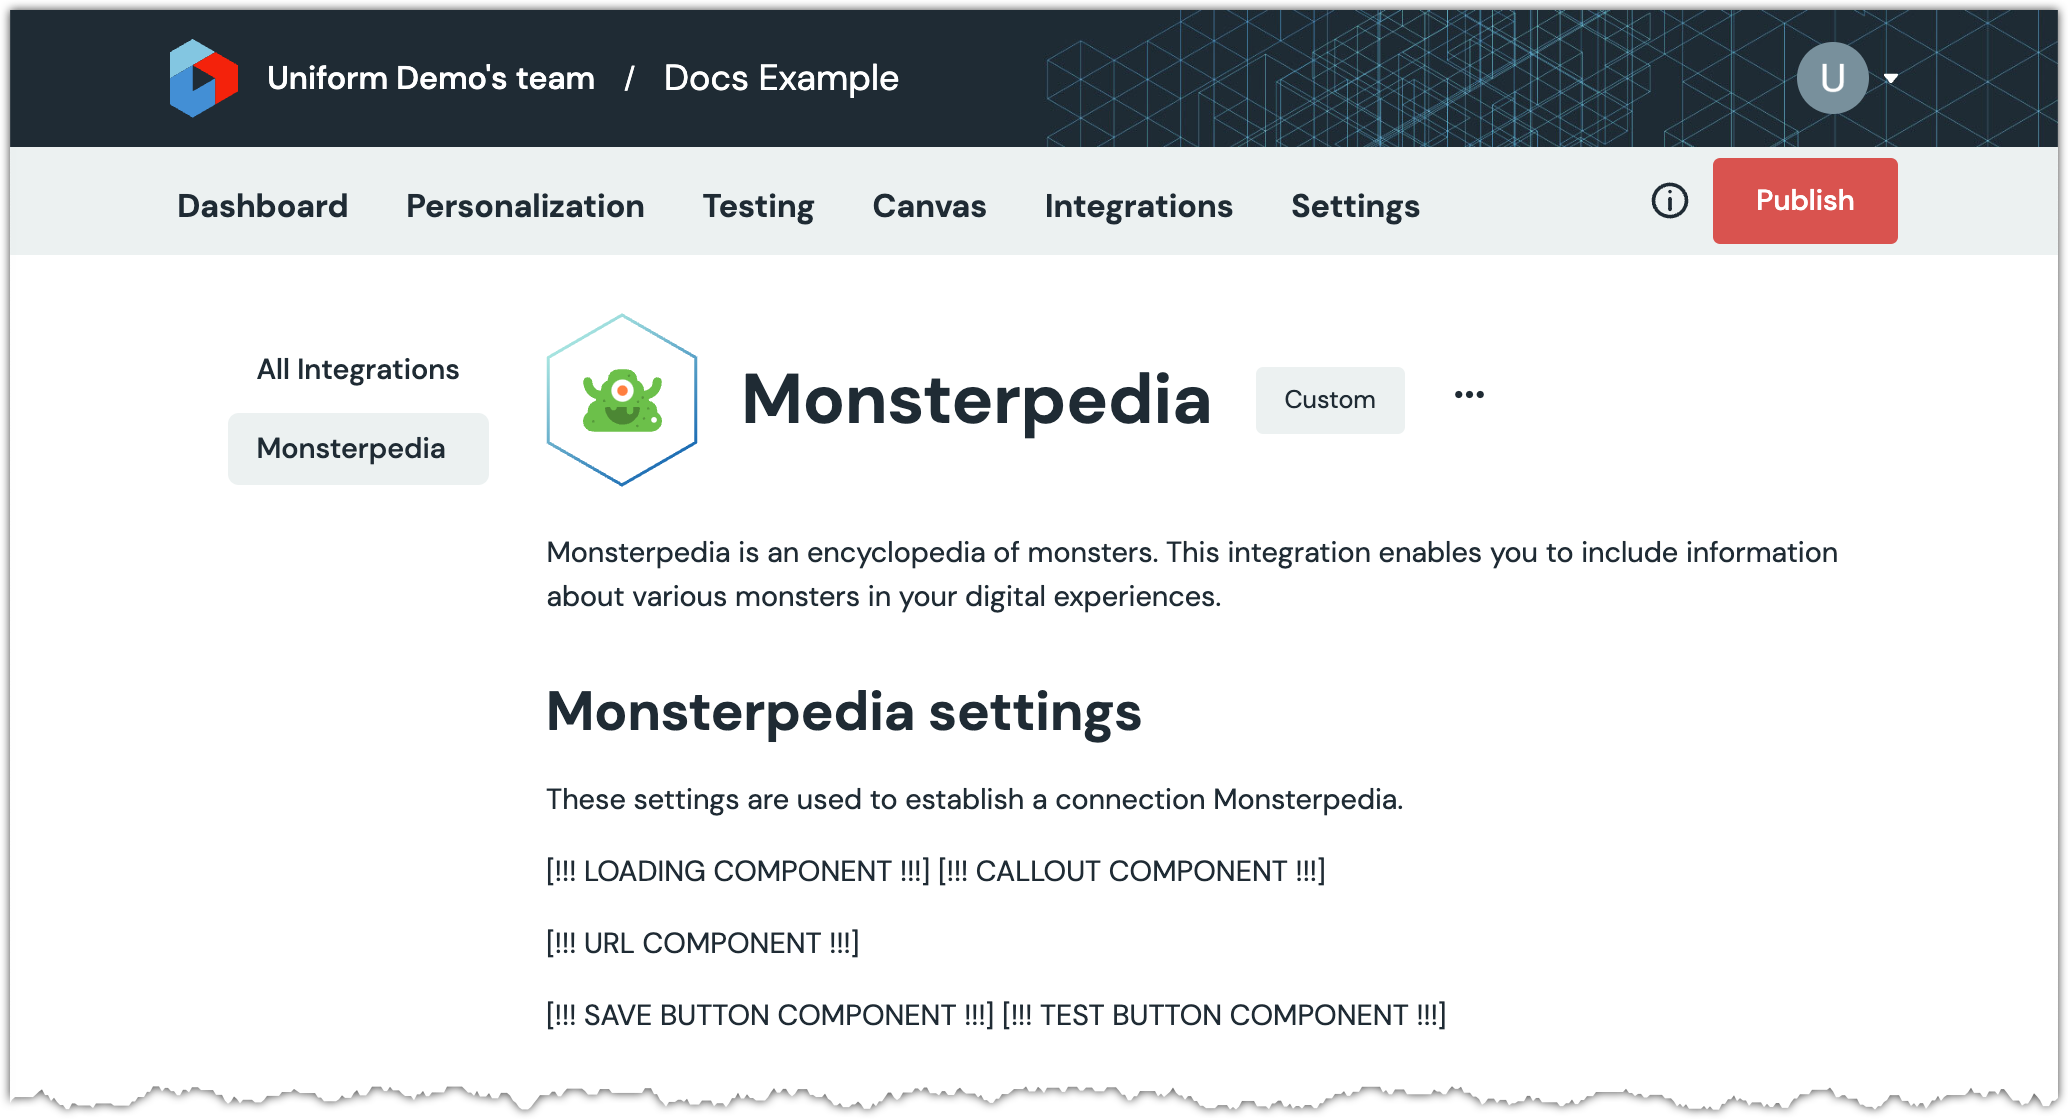The image size is (2068, 1120).
Task: Open the Canvas tab
Action: point(929,206)
